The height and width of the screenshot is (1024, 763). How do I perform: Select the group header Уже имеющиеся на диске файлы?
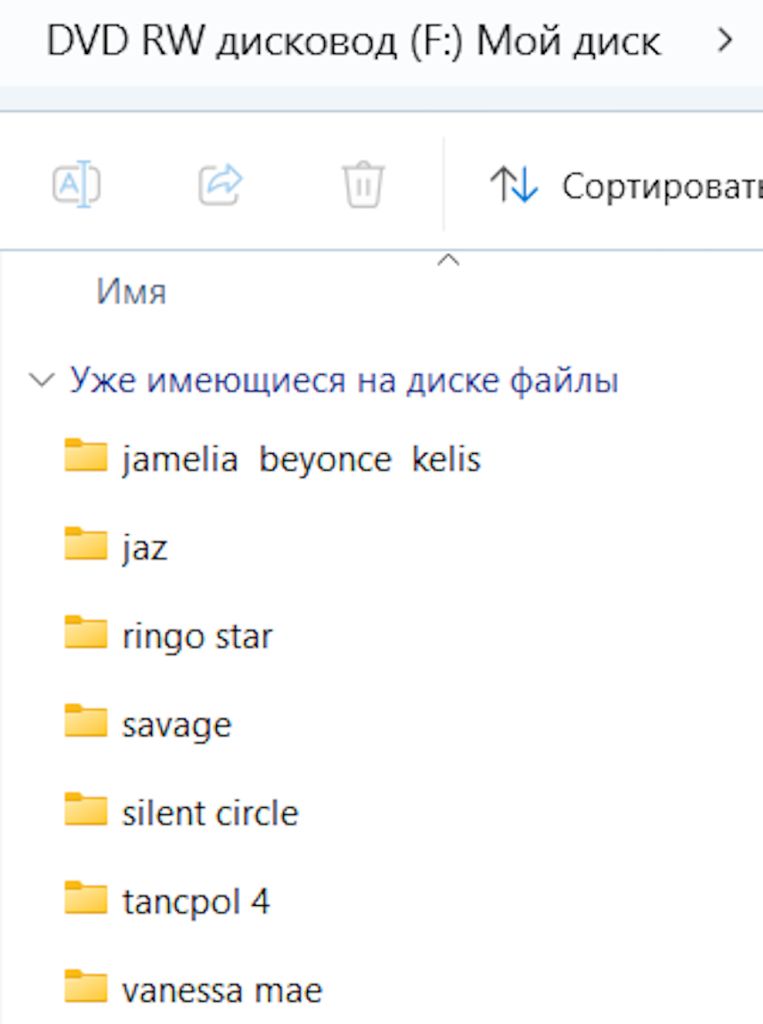[x=344, y=380]
